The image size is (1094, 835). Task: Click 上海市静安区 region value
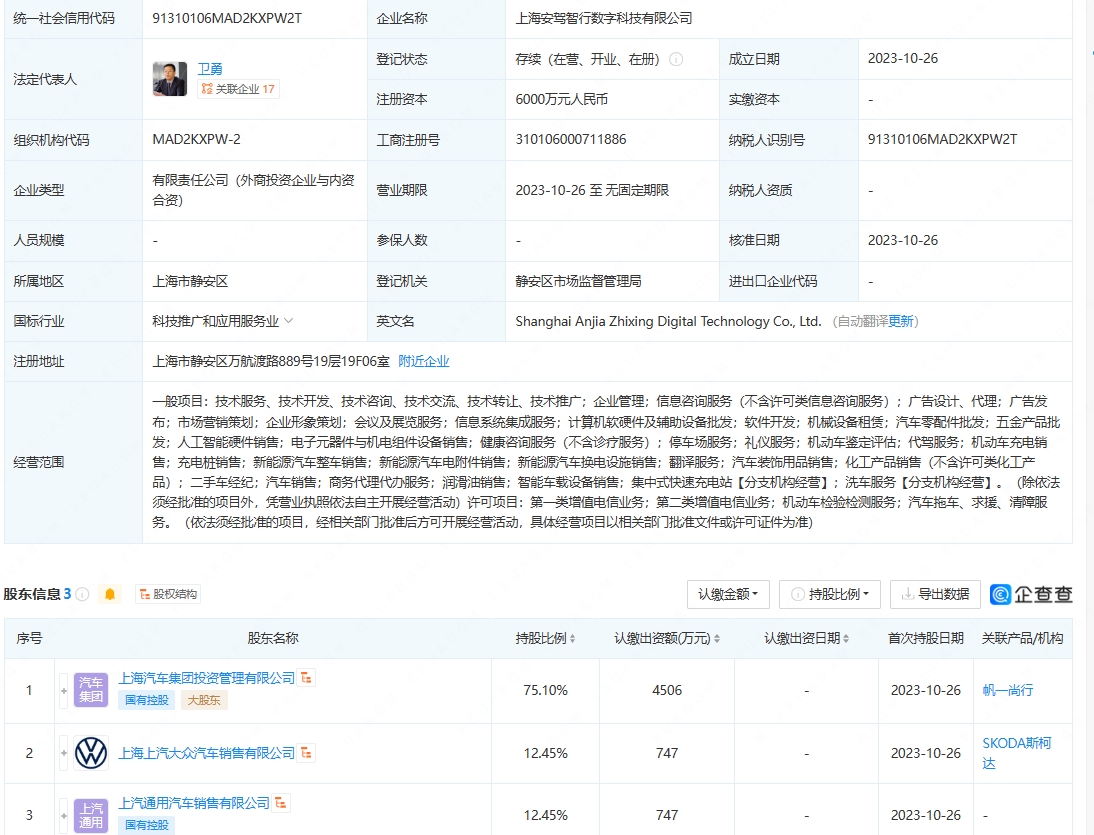(x=190, y=281)
